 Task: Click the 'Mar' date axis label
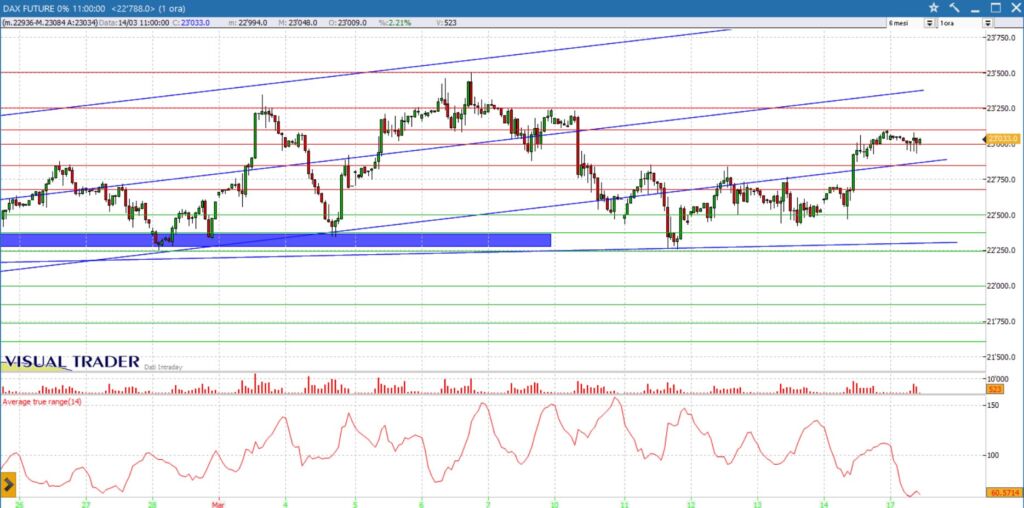click(x=218, y=505)
